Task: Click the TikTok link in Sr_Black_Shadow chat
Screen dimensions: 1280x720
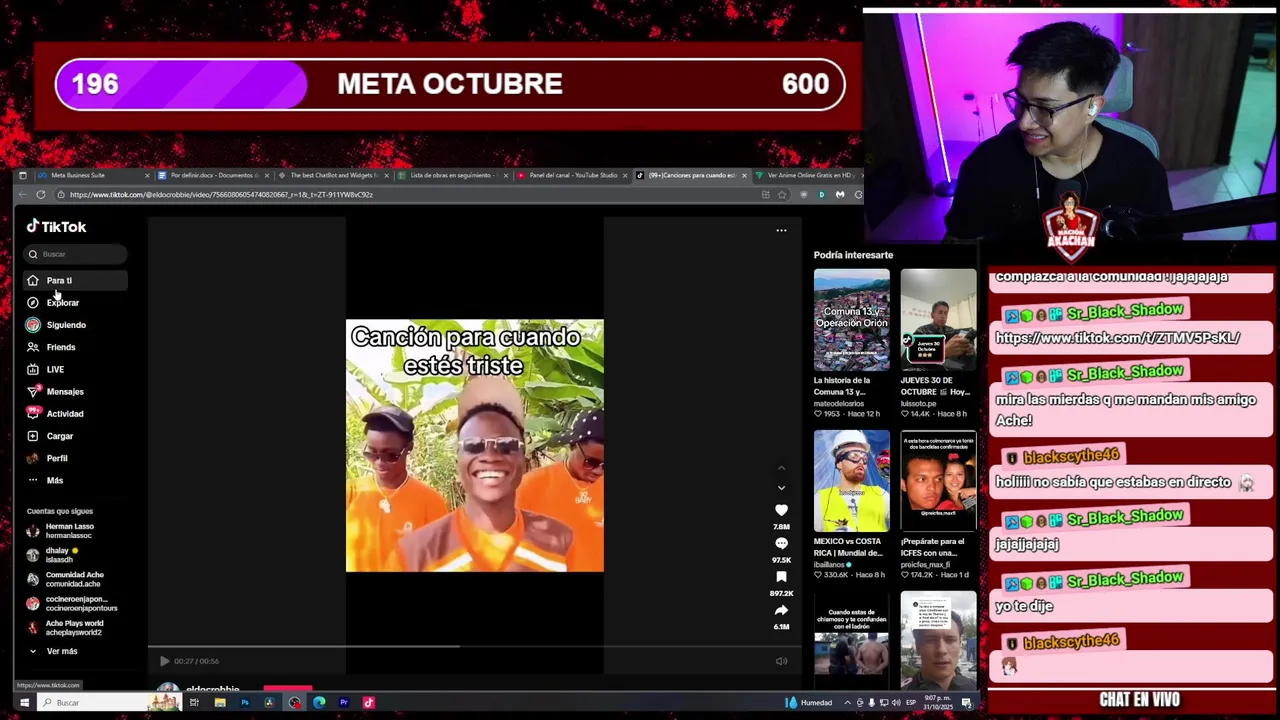Action: [x=1117, y=338]
